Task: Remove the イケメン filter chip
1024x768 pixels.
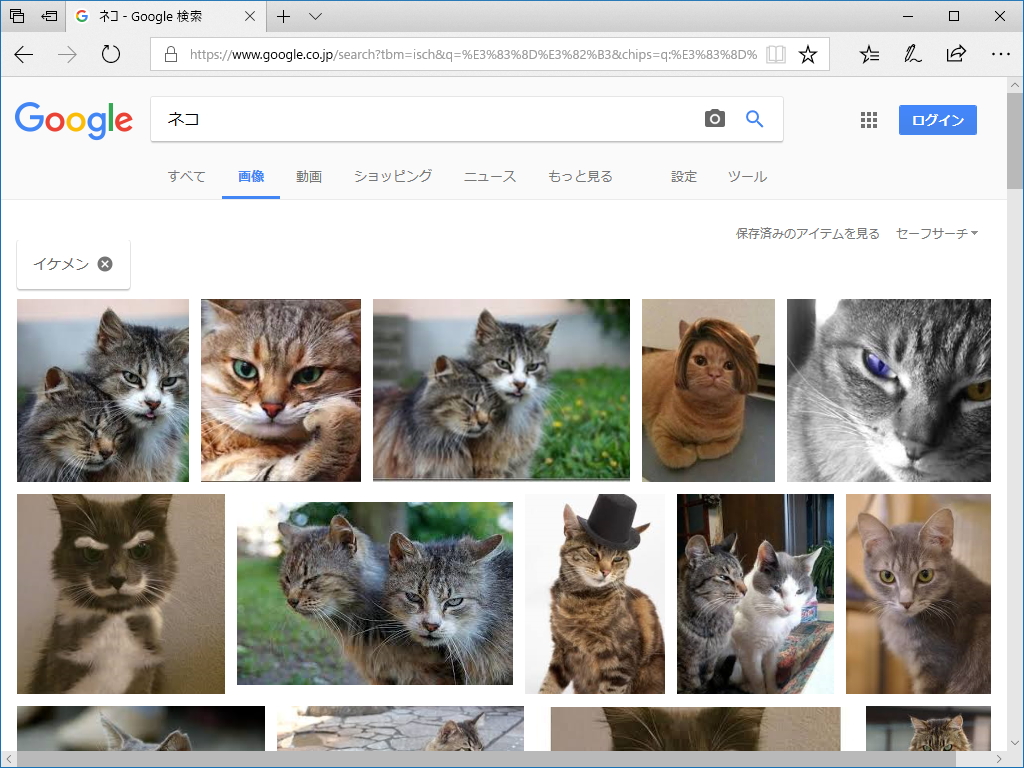Action: click(104, 262)
